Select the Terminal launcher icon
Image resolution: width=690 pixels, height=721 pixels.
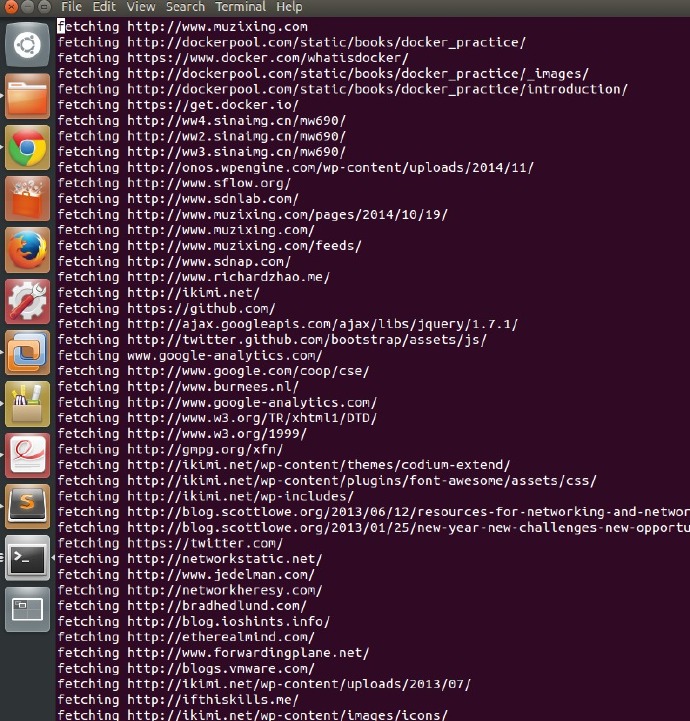pyautogui.click(x=27, y=558)
